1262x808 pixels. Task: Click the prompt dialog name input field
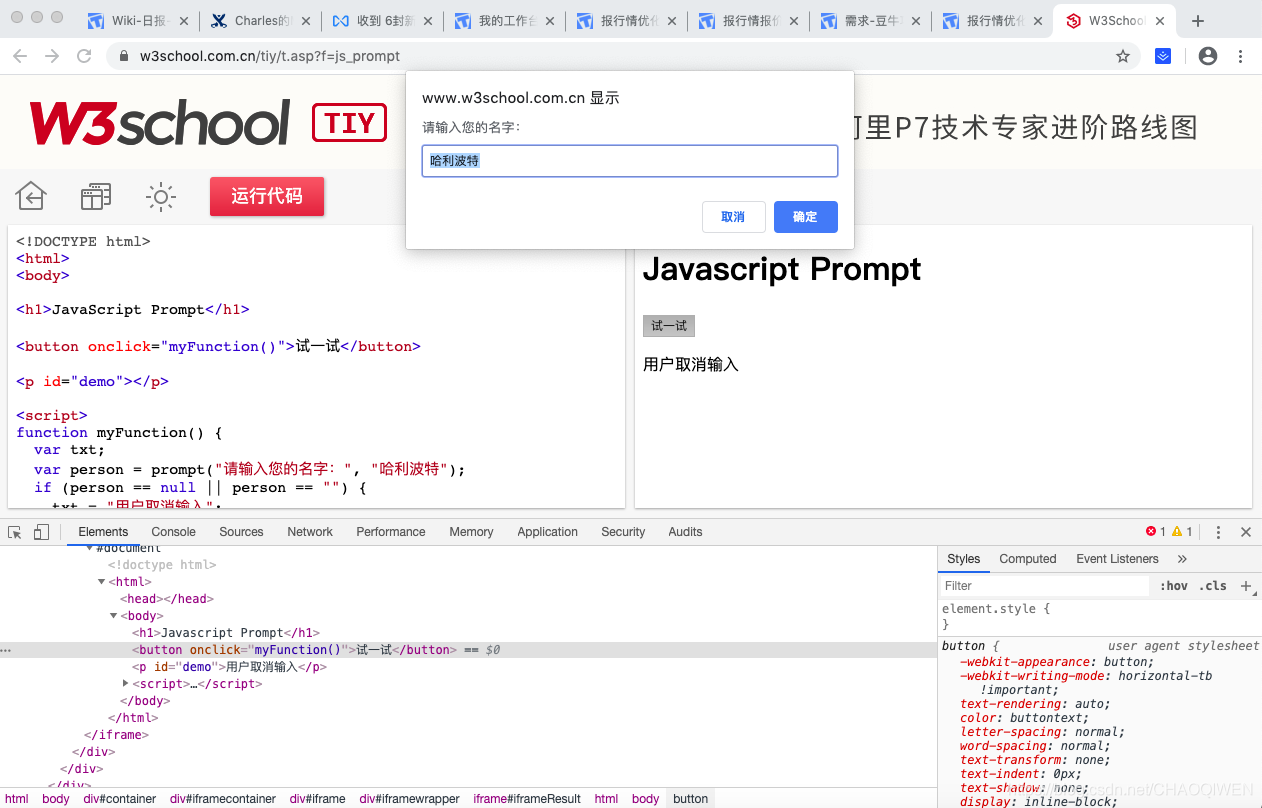tap(630, 161)
